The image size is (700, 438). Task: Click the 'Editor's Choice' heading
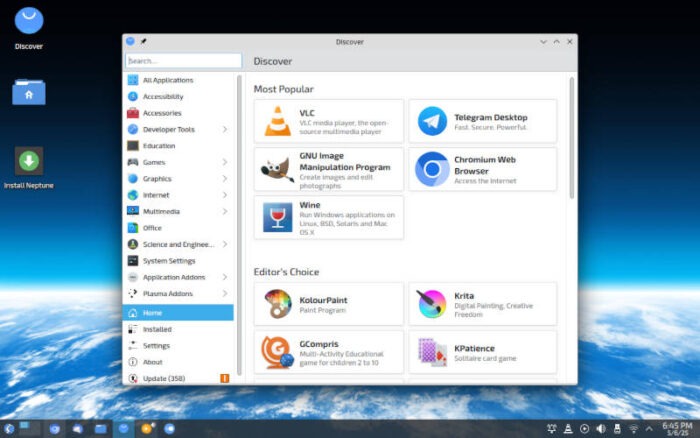pyautogui.click(x=286, y=272)
